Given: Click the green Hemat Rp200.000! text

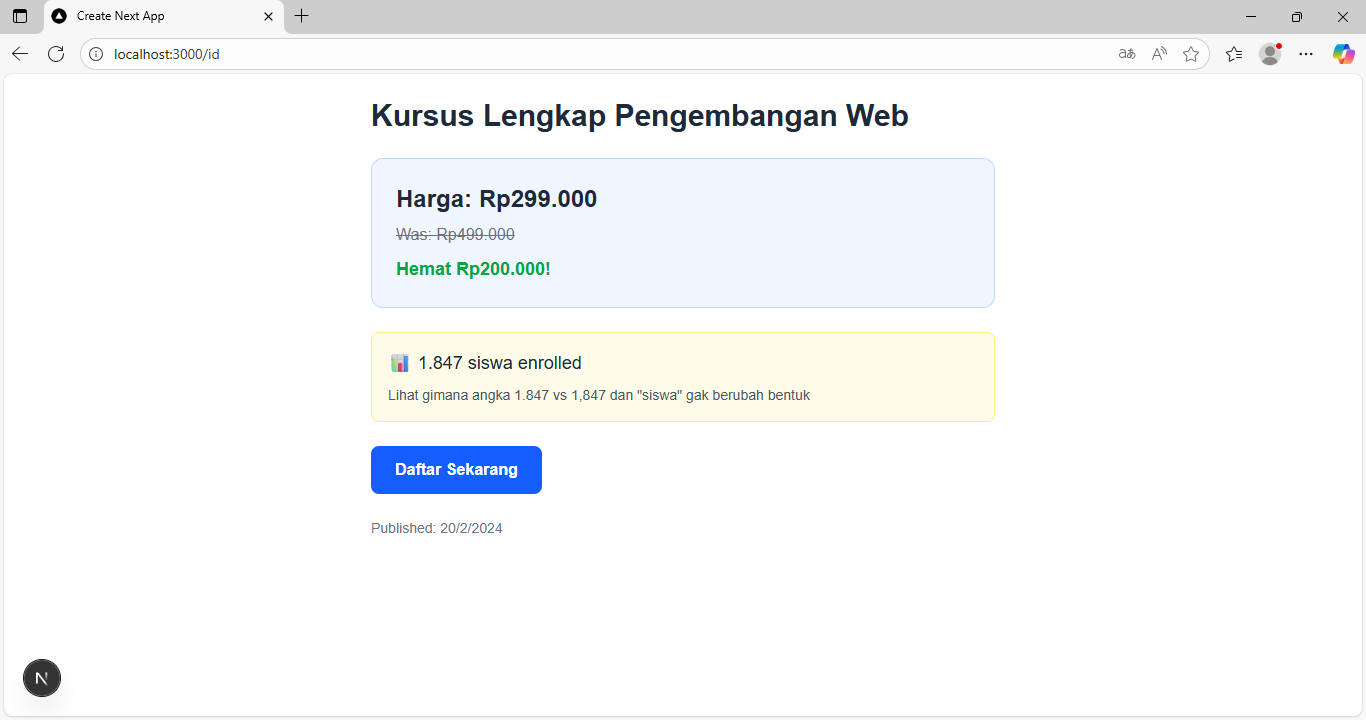Looking at the screenshot, I should coord(473,269).
